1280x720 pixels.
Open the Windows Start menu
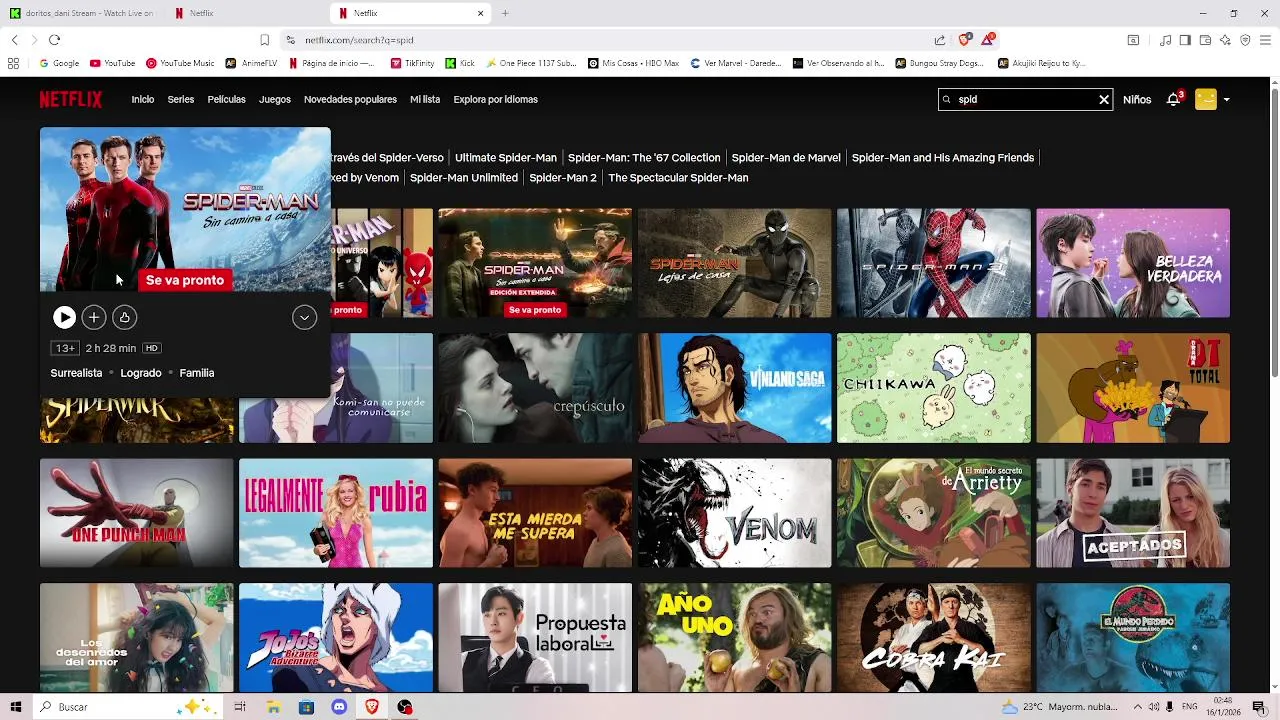pos(16,707)
